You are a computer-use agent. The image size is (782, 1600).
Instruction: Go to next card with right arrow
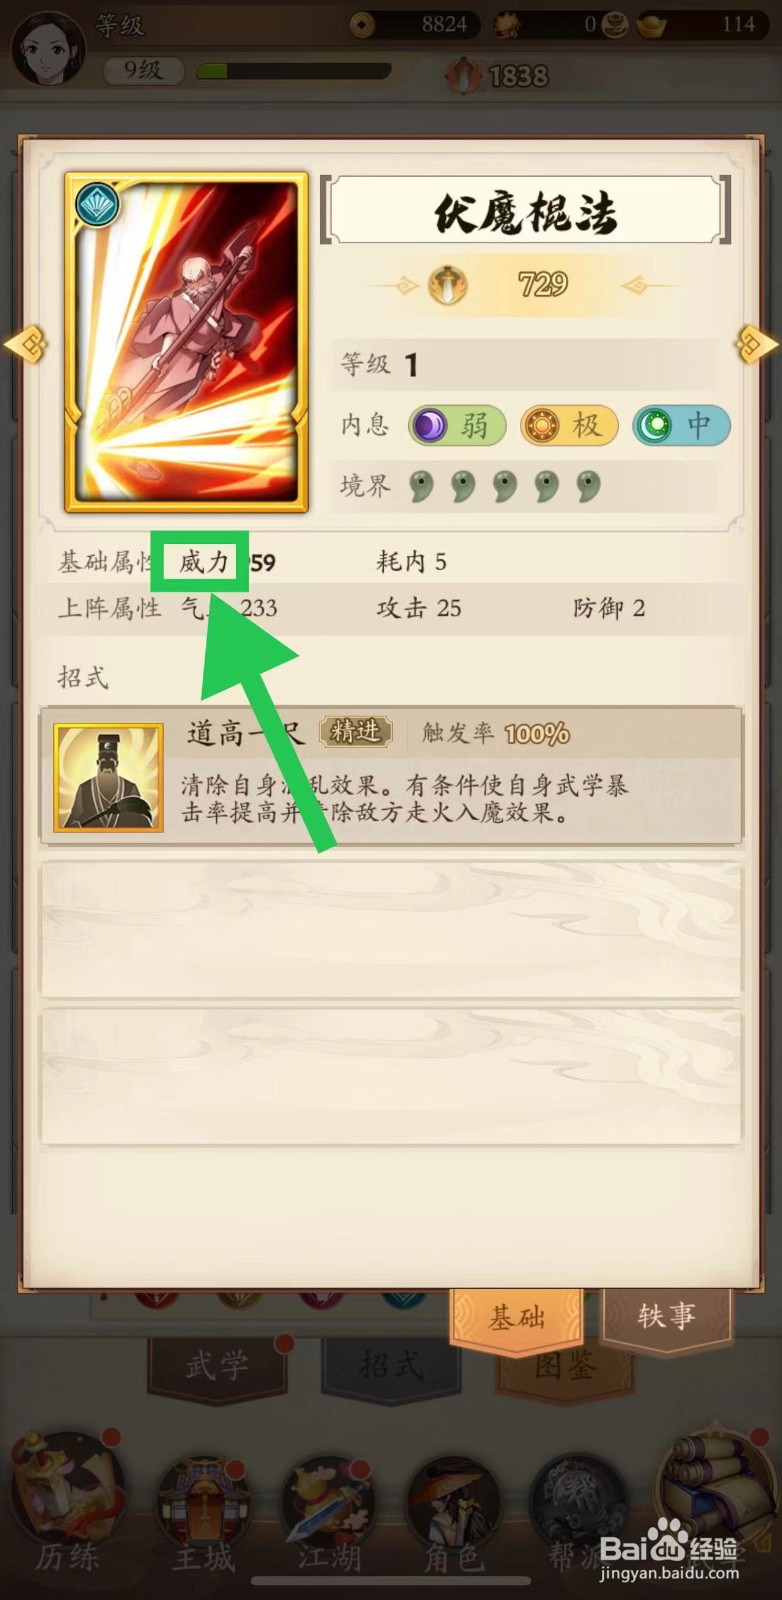tap(757, 344)
